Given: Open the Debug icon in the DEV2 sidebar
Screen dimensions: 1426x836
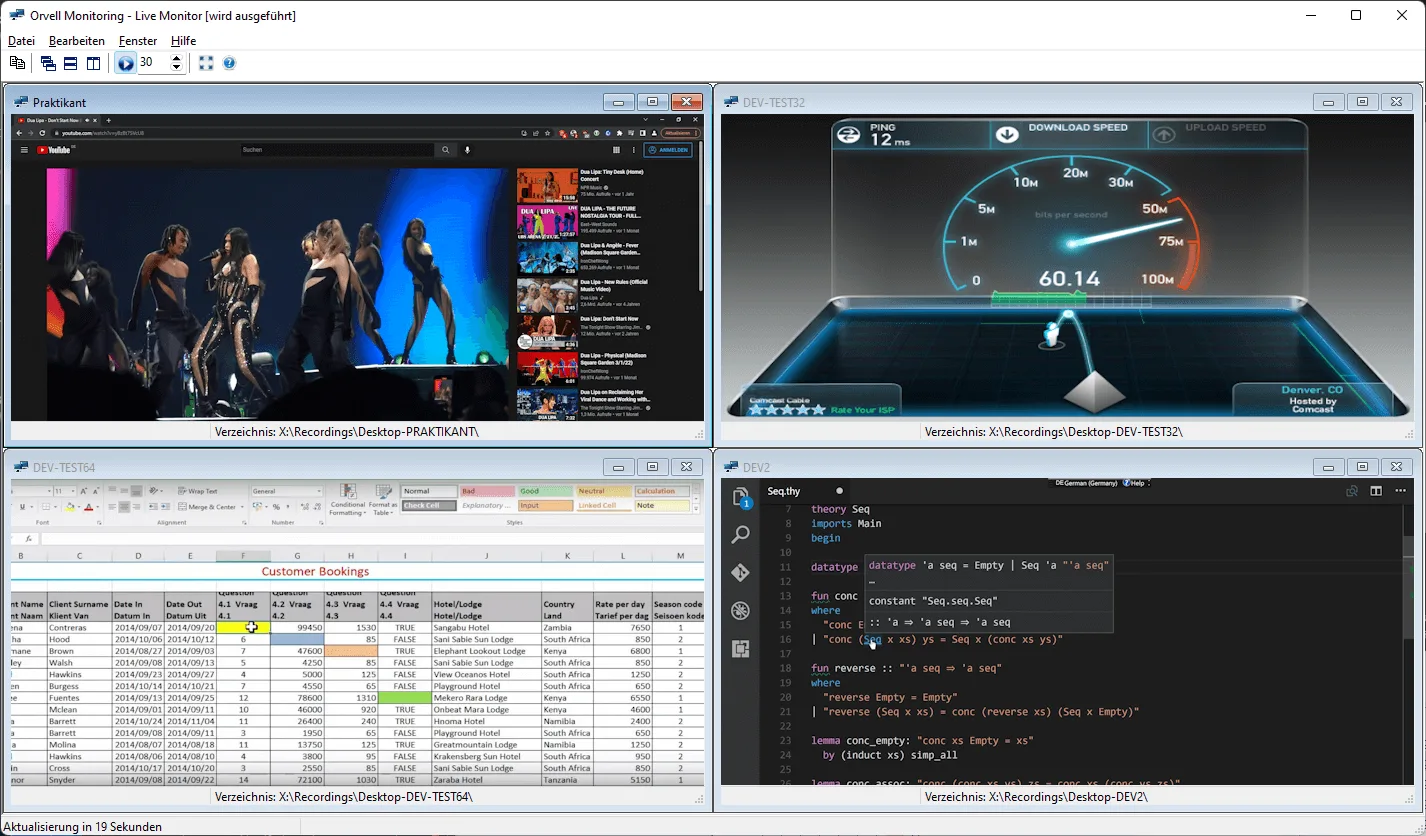Looking at the screenshot, I should tap(741, 610).
